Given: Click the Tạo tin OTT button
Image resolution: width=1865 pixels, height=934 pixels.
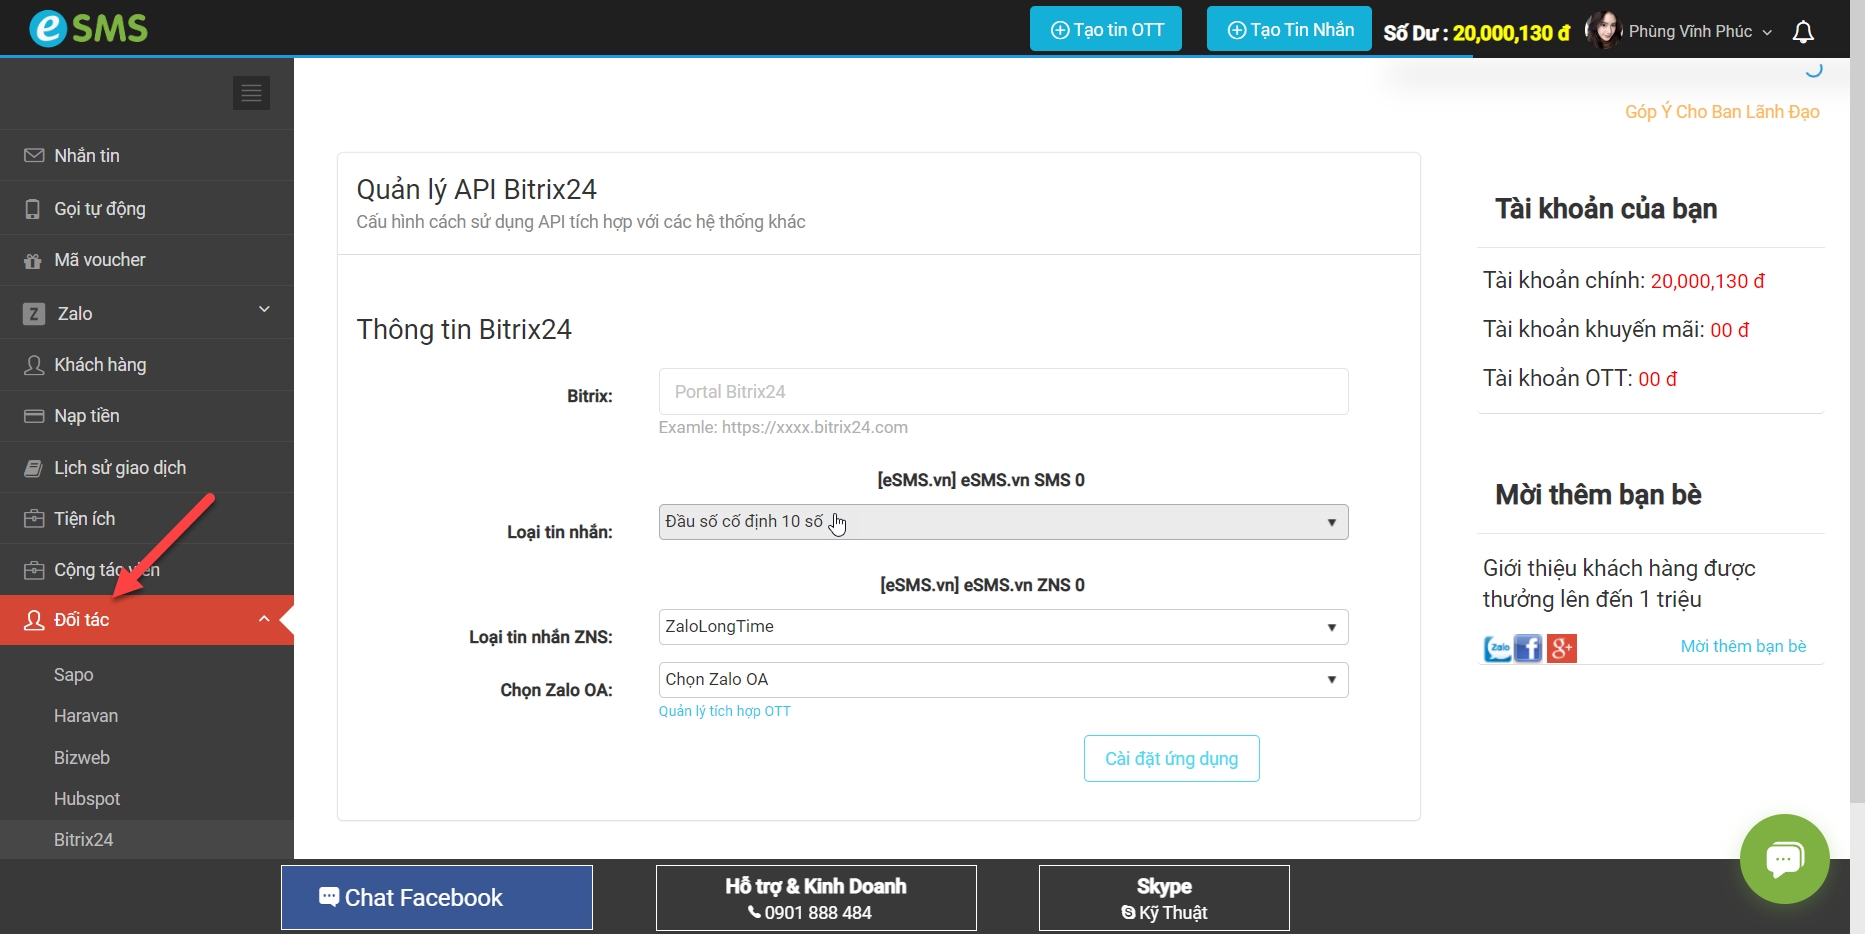Looking at the screenshot, I should pos(1106,29).
